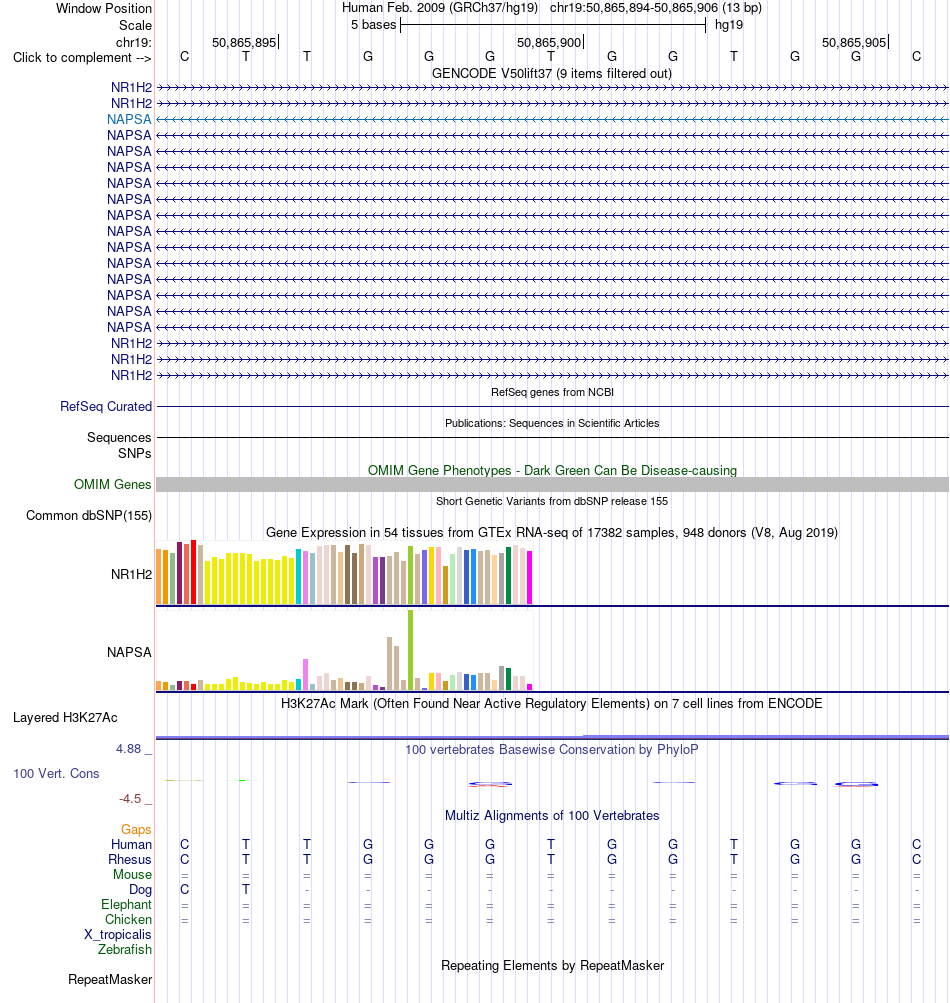950x1003 pixels.
Task: Select the Scale track label
Action: [135, 26]
